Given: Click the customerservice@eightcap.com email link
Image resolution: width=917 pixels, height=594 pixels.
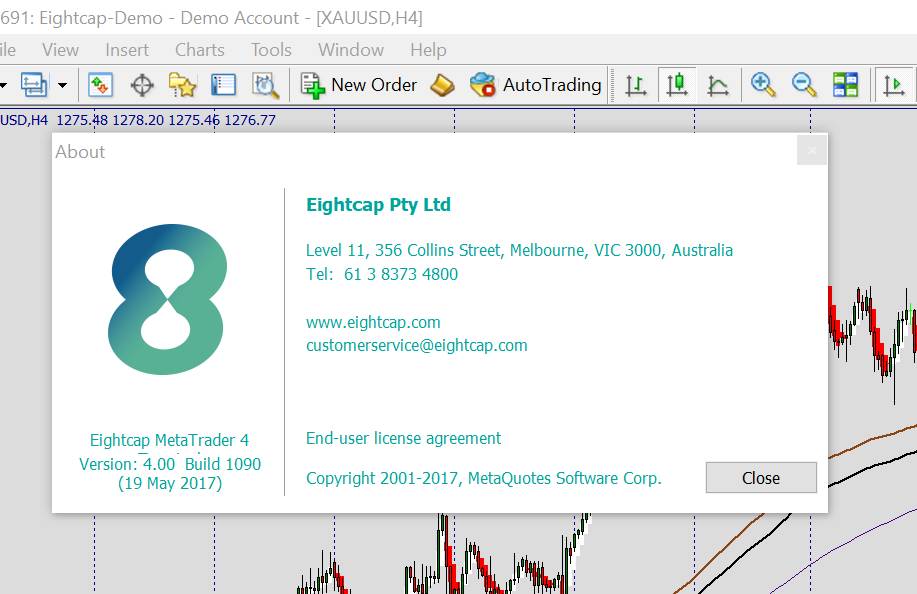Looking at the screenshot, I should coord(416,346).
